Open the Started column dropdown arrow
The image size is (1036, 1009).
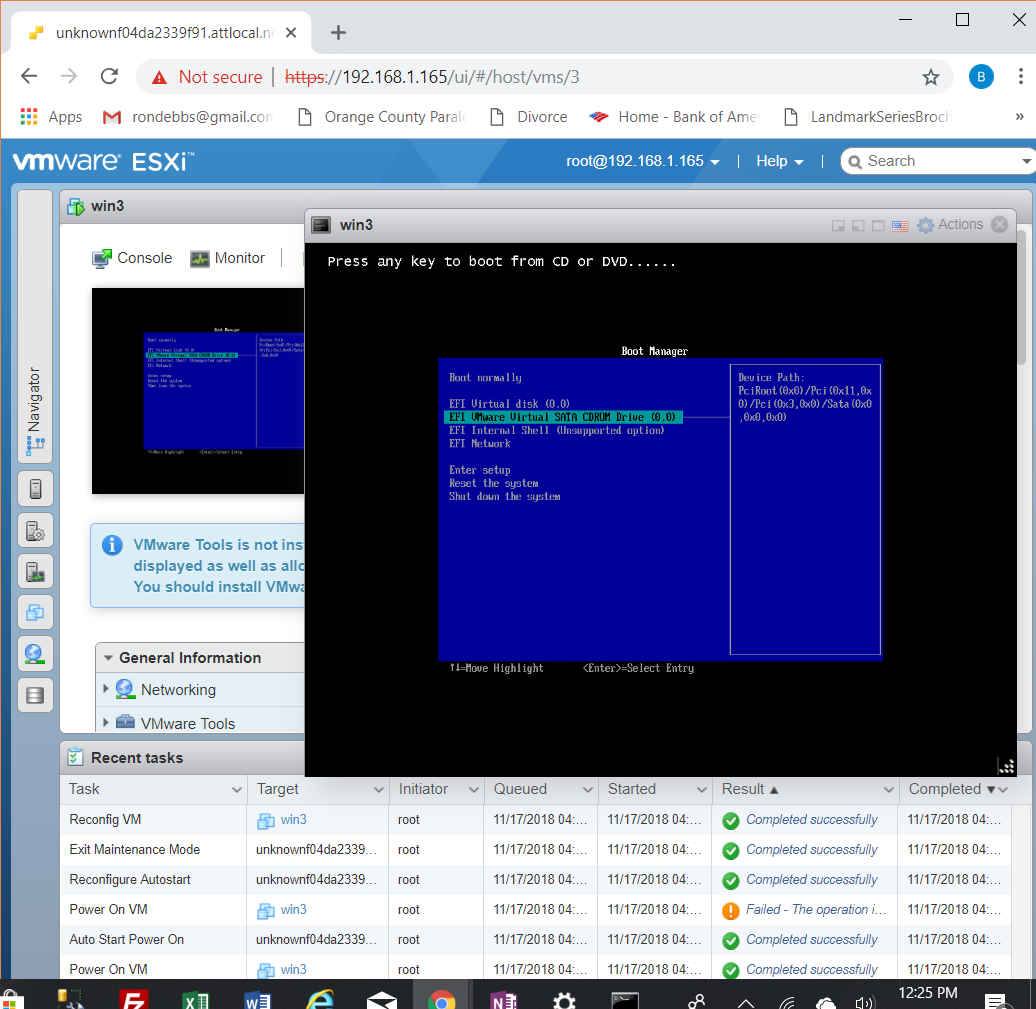pyautogui.click(x=702, y=790)
